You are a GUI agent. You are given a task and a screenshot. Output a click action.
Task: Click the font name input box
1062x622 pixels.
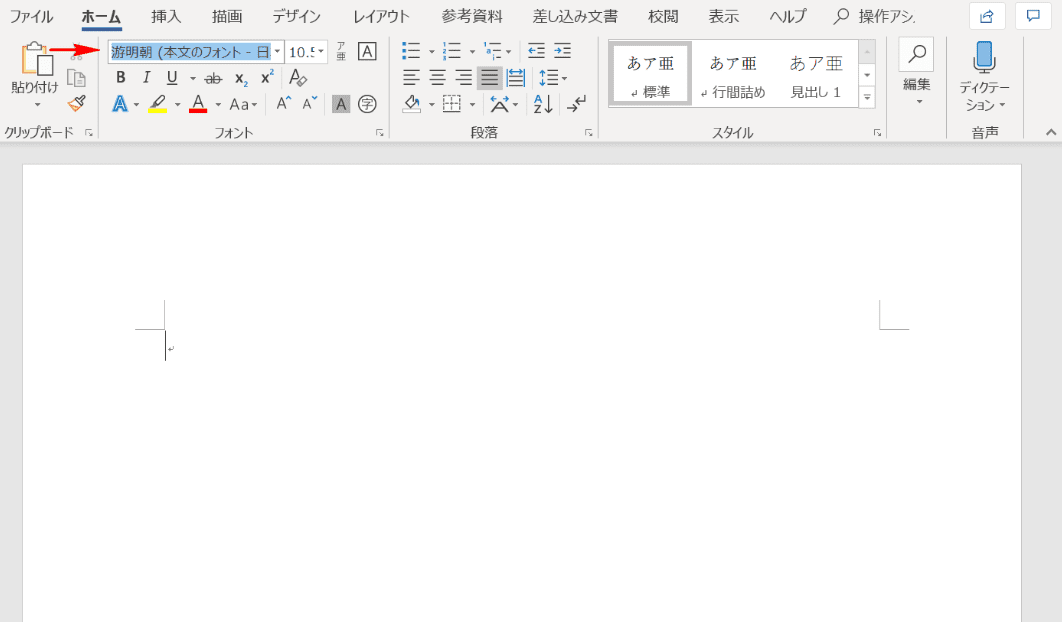(190, 51)
